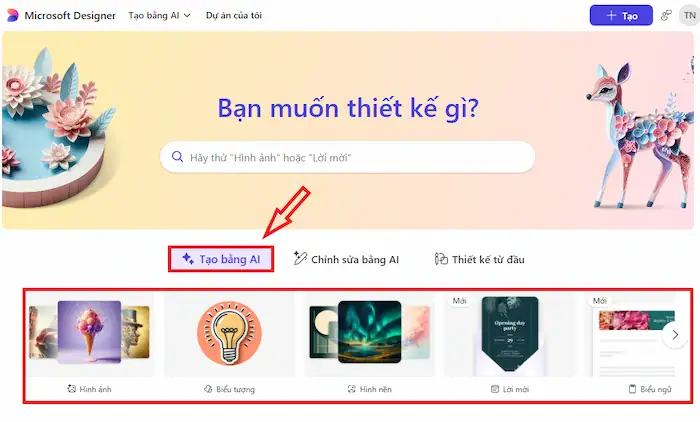Click the Hình nền label icon
The image size is (700, 422).
[x=352, y=389]
